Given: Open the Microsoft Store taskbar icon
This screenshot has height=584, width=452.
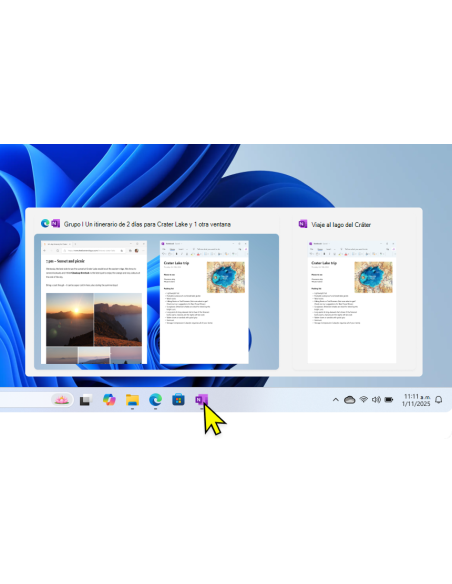Looking at the screenshot, I should pyautogui.click(x=178, y=400).
